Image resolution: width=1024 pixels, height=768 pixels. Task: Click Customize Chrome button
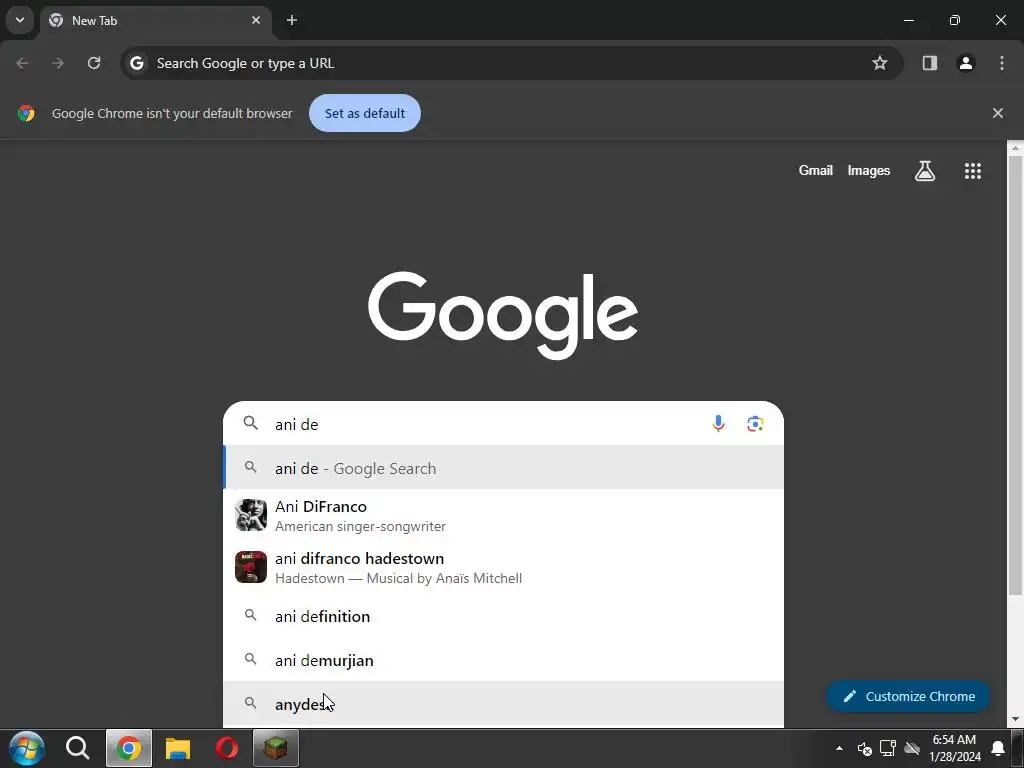coord(908,696)
